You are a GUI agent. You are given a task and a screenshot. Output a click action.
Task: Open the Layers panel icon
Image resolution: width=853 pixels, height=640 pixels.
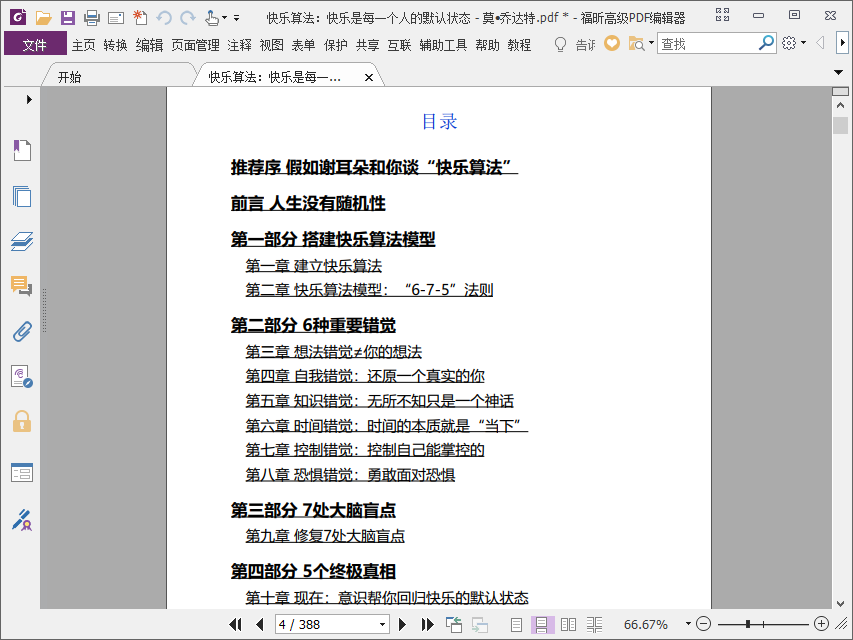[x=22, y=241]
